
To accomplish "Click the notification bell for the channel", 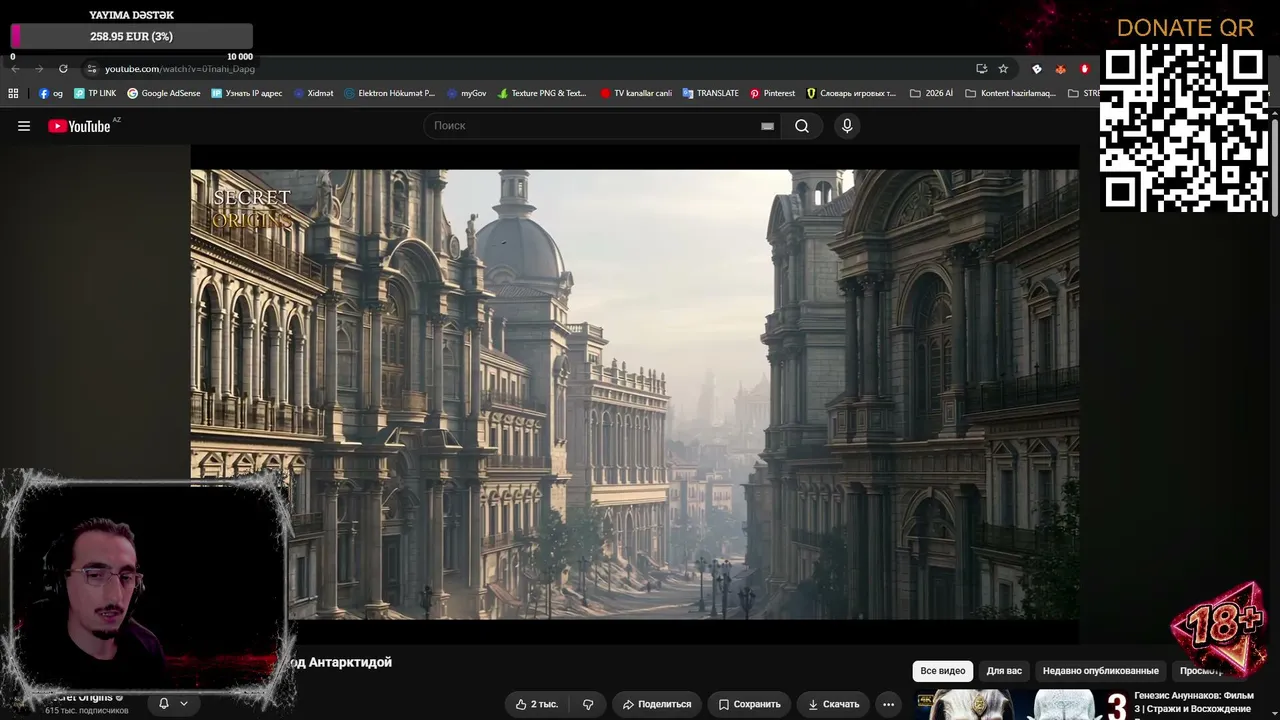I will [164, 703].
